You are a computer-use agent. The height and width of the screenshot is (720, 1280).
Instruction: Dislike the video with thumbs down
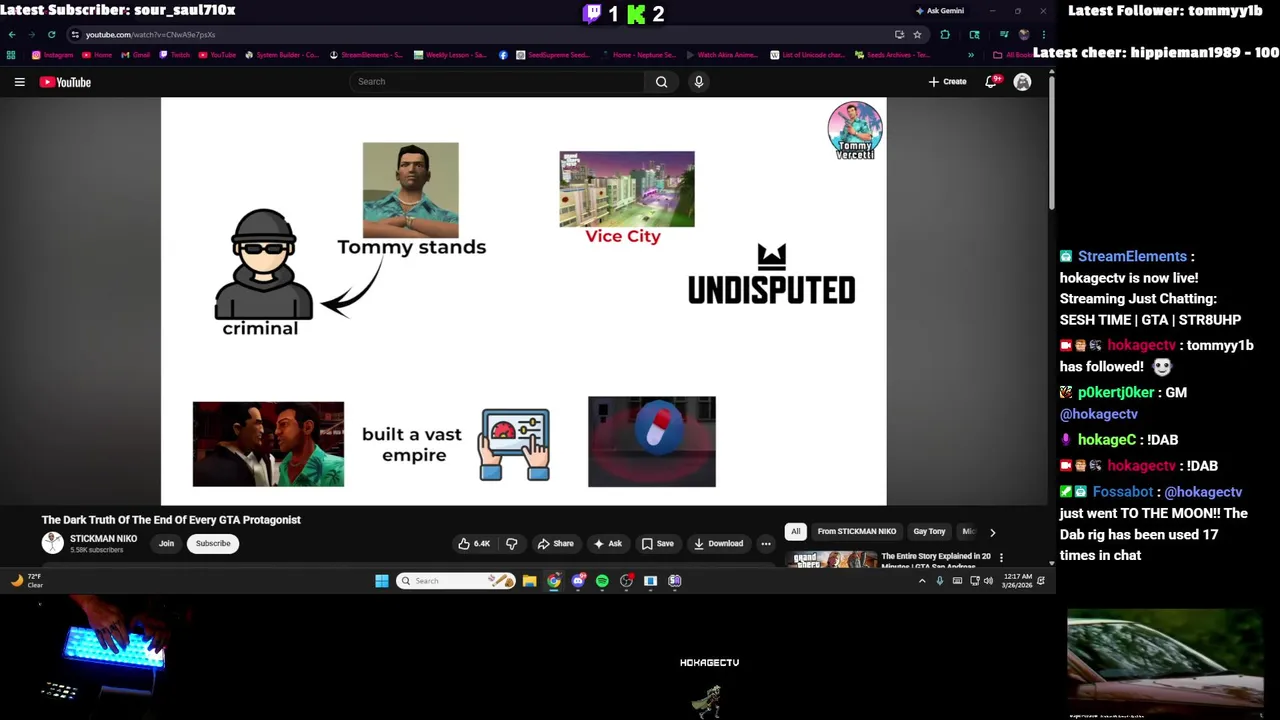511,544
